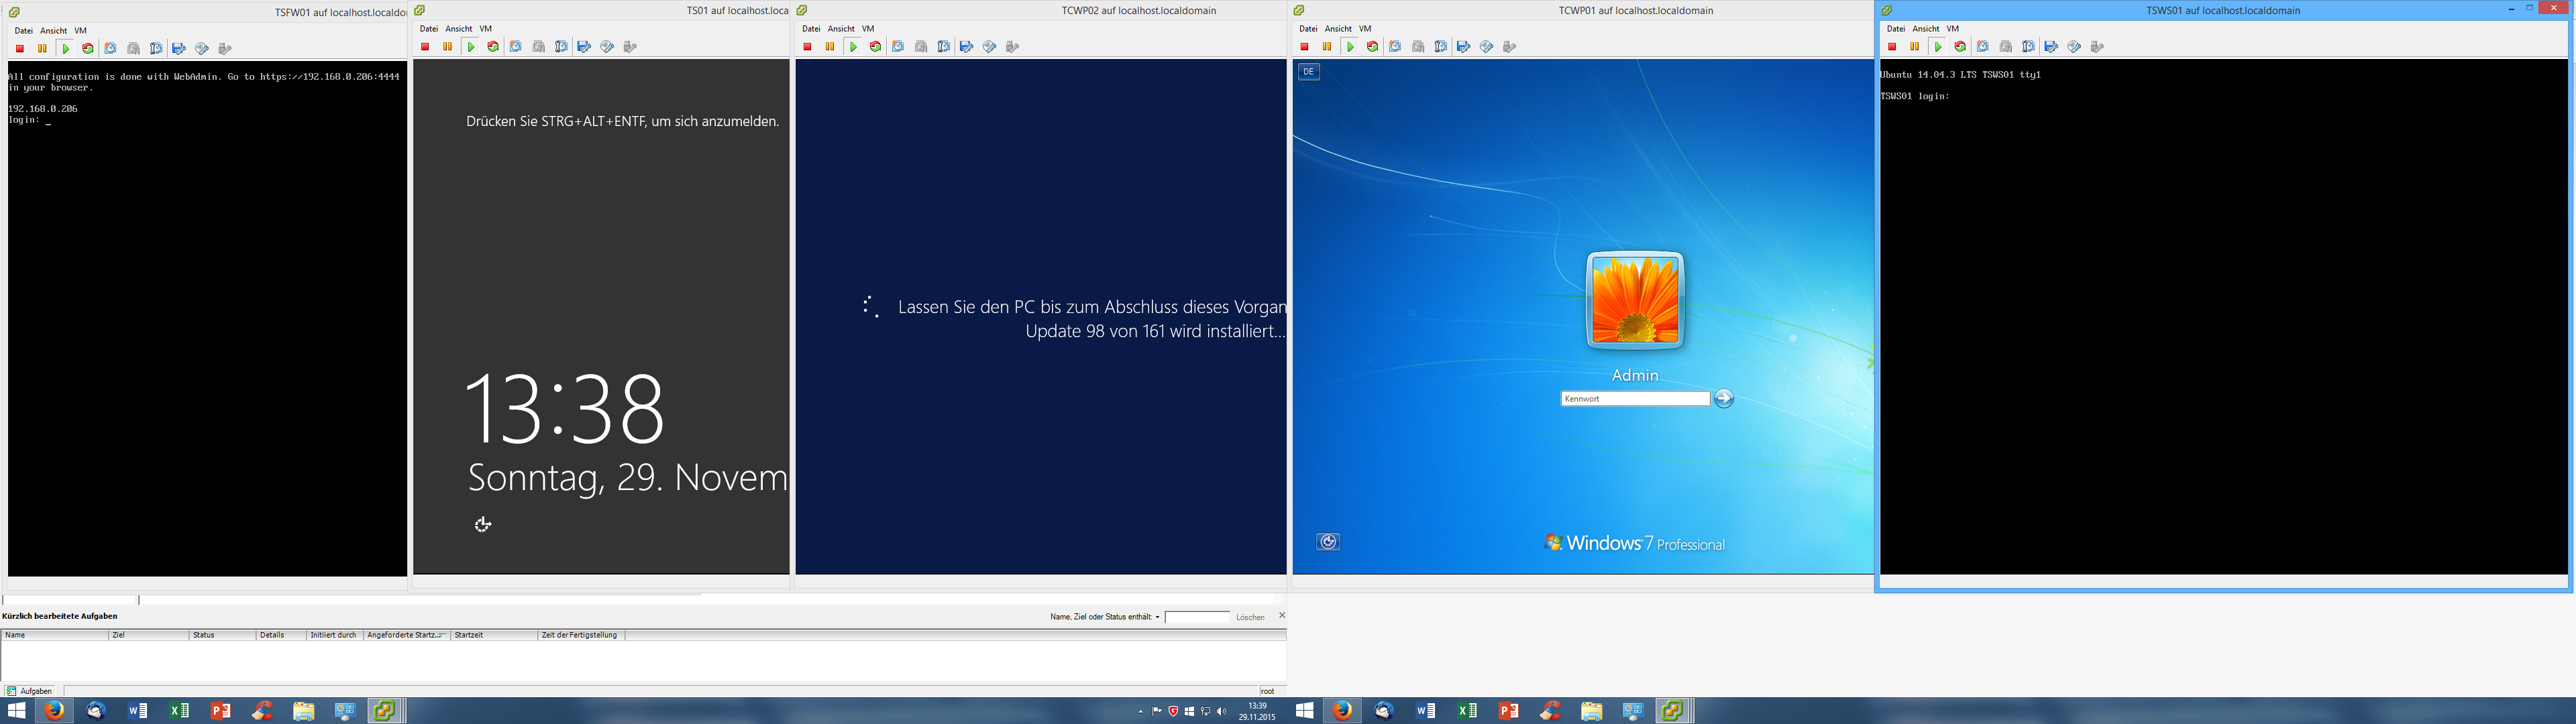The width and height of the screenshot is (2576, 724).
Task: Open Ansicht menu in TSFW01 window
Action: point(53,31)
